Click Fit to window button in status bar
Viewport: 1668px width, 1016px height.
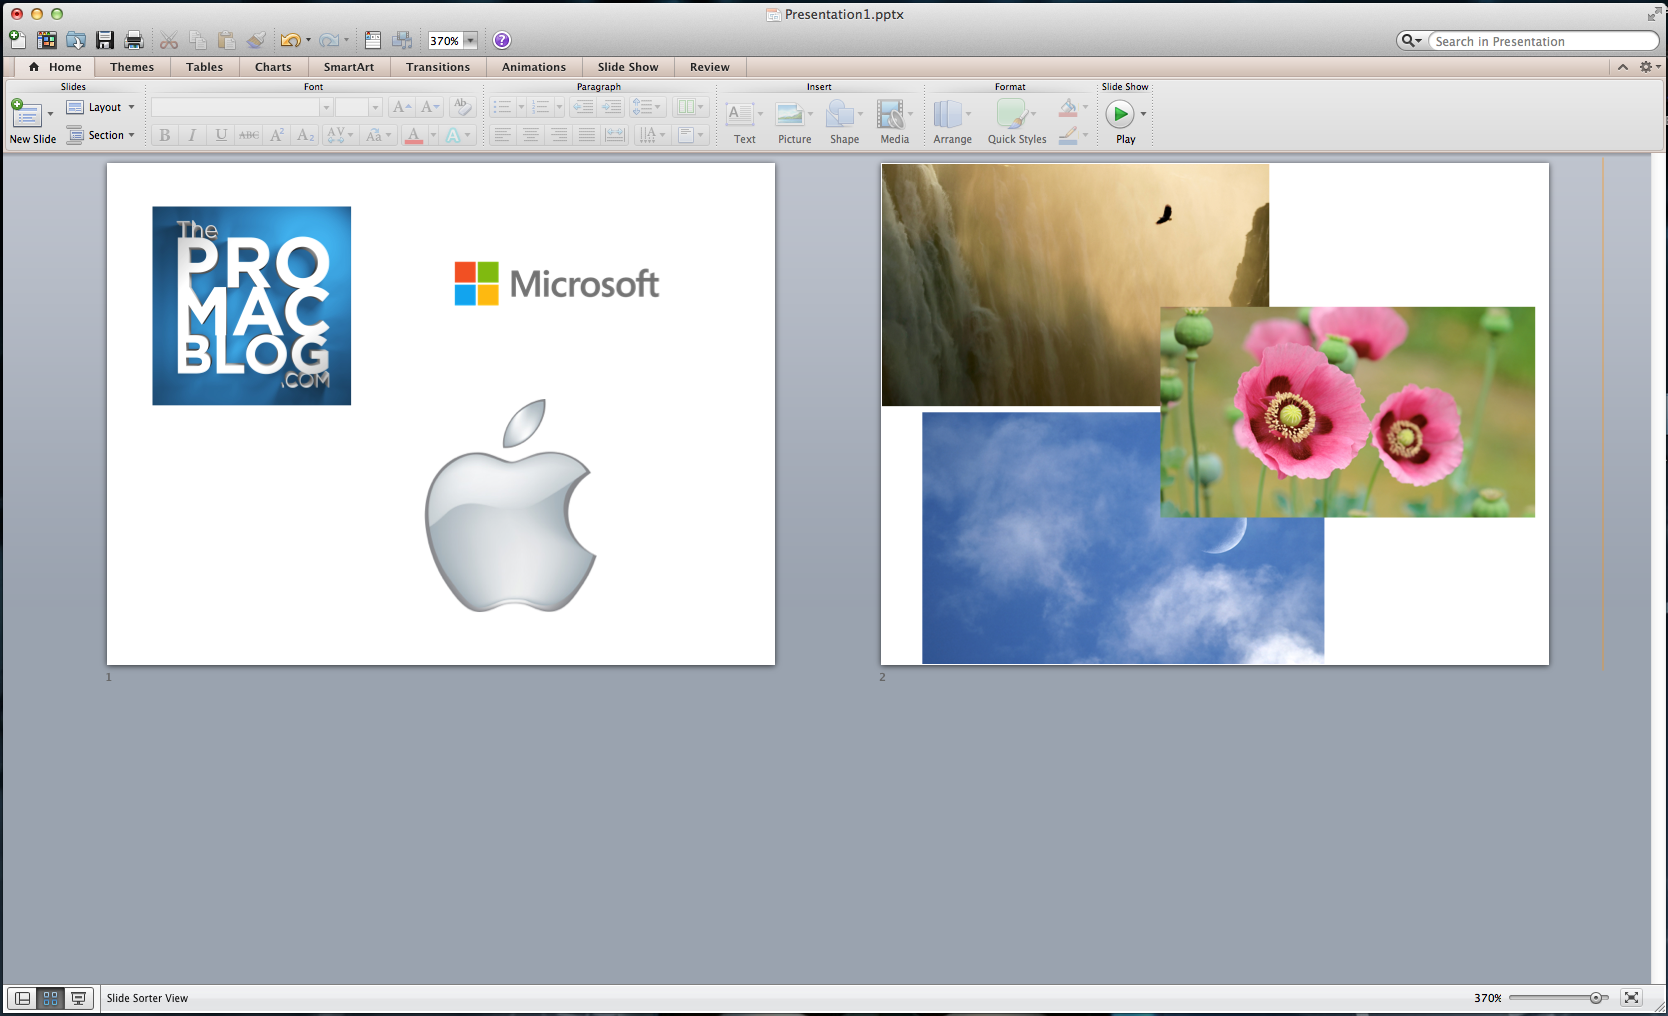pyautogui.click(x=1631, y=998)
